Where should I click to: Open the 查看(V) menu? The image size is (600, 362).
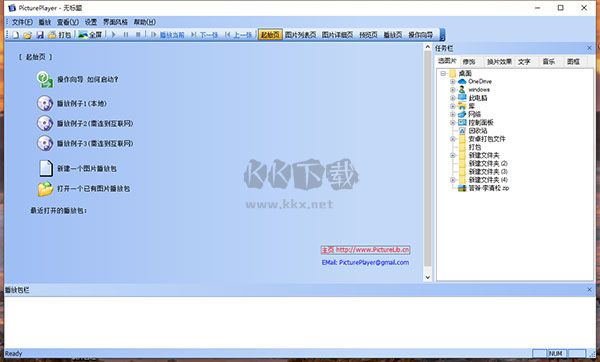click(x=68, y=22)
